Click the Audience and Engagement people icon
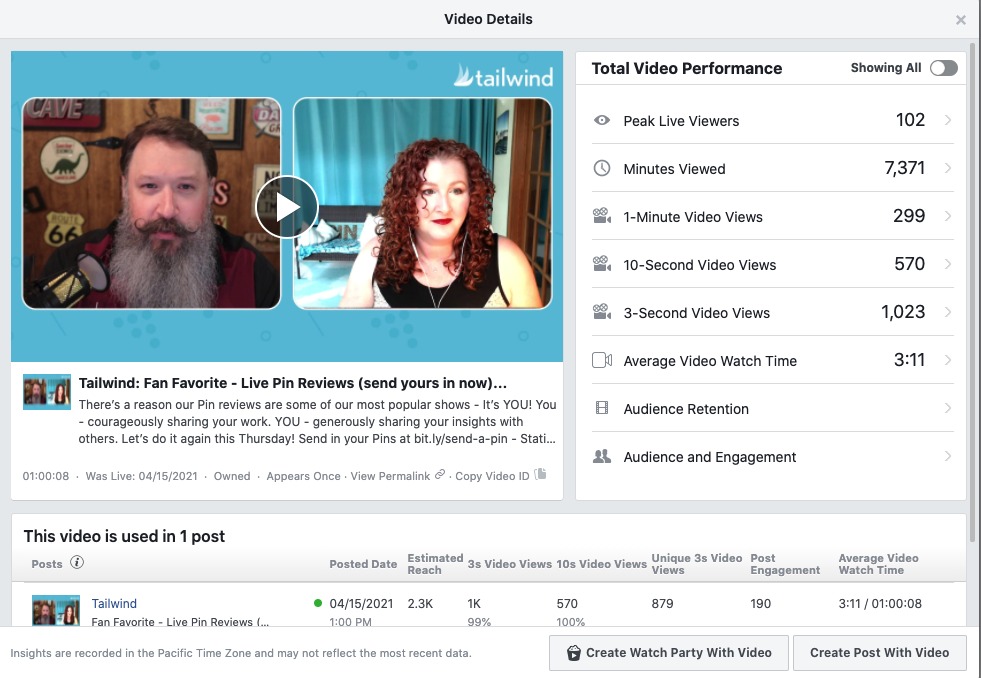The height and width of the screenshot is (678, 981). point(602,457)
